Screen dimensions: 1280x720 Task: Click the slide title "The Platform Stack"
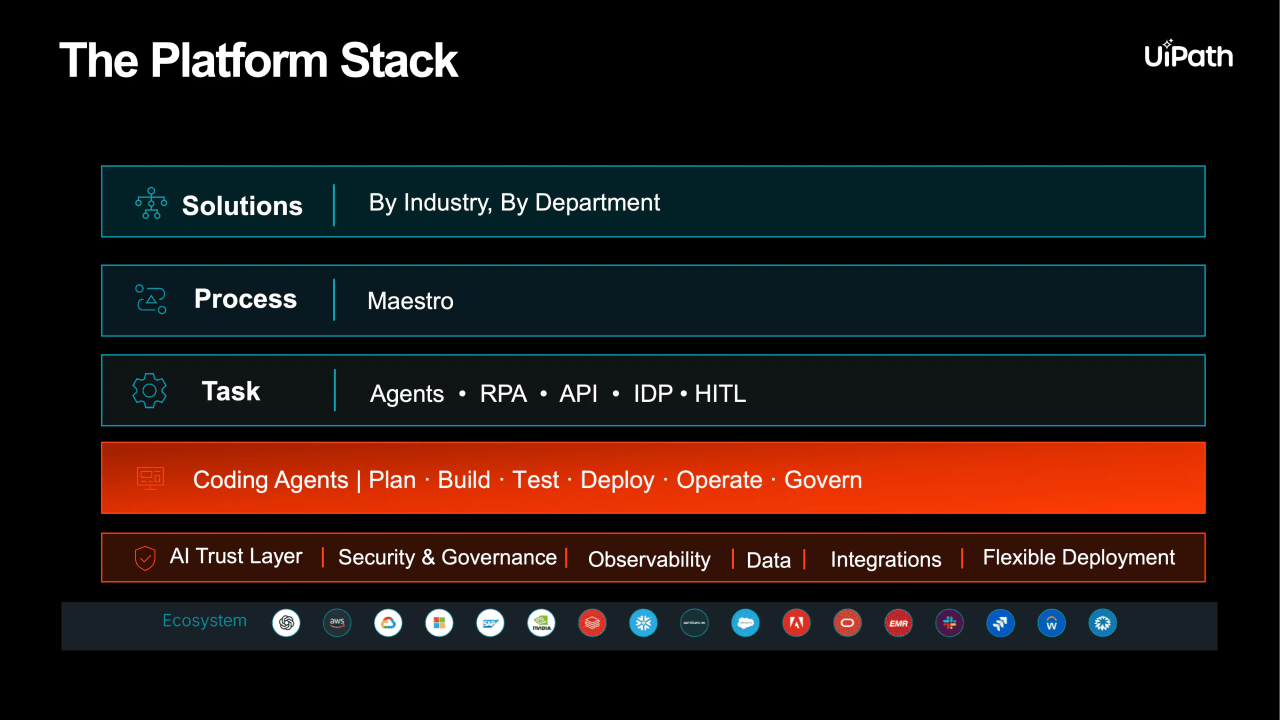259,60
